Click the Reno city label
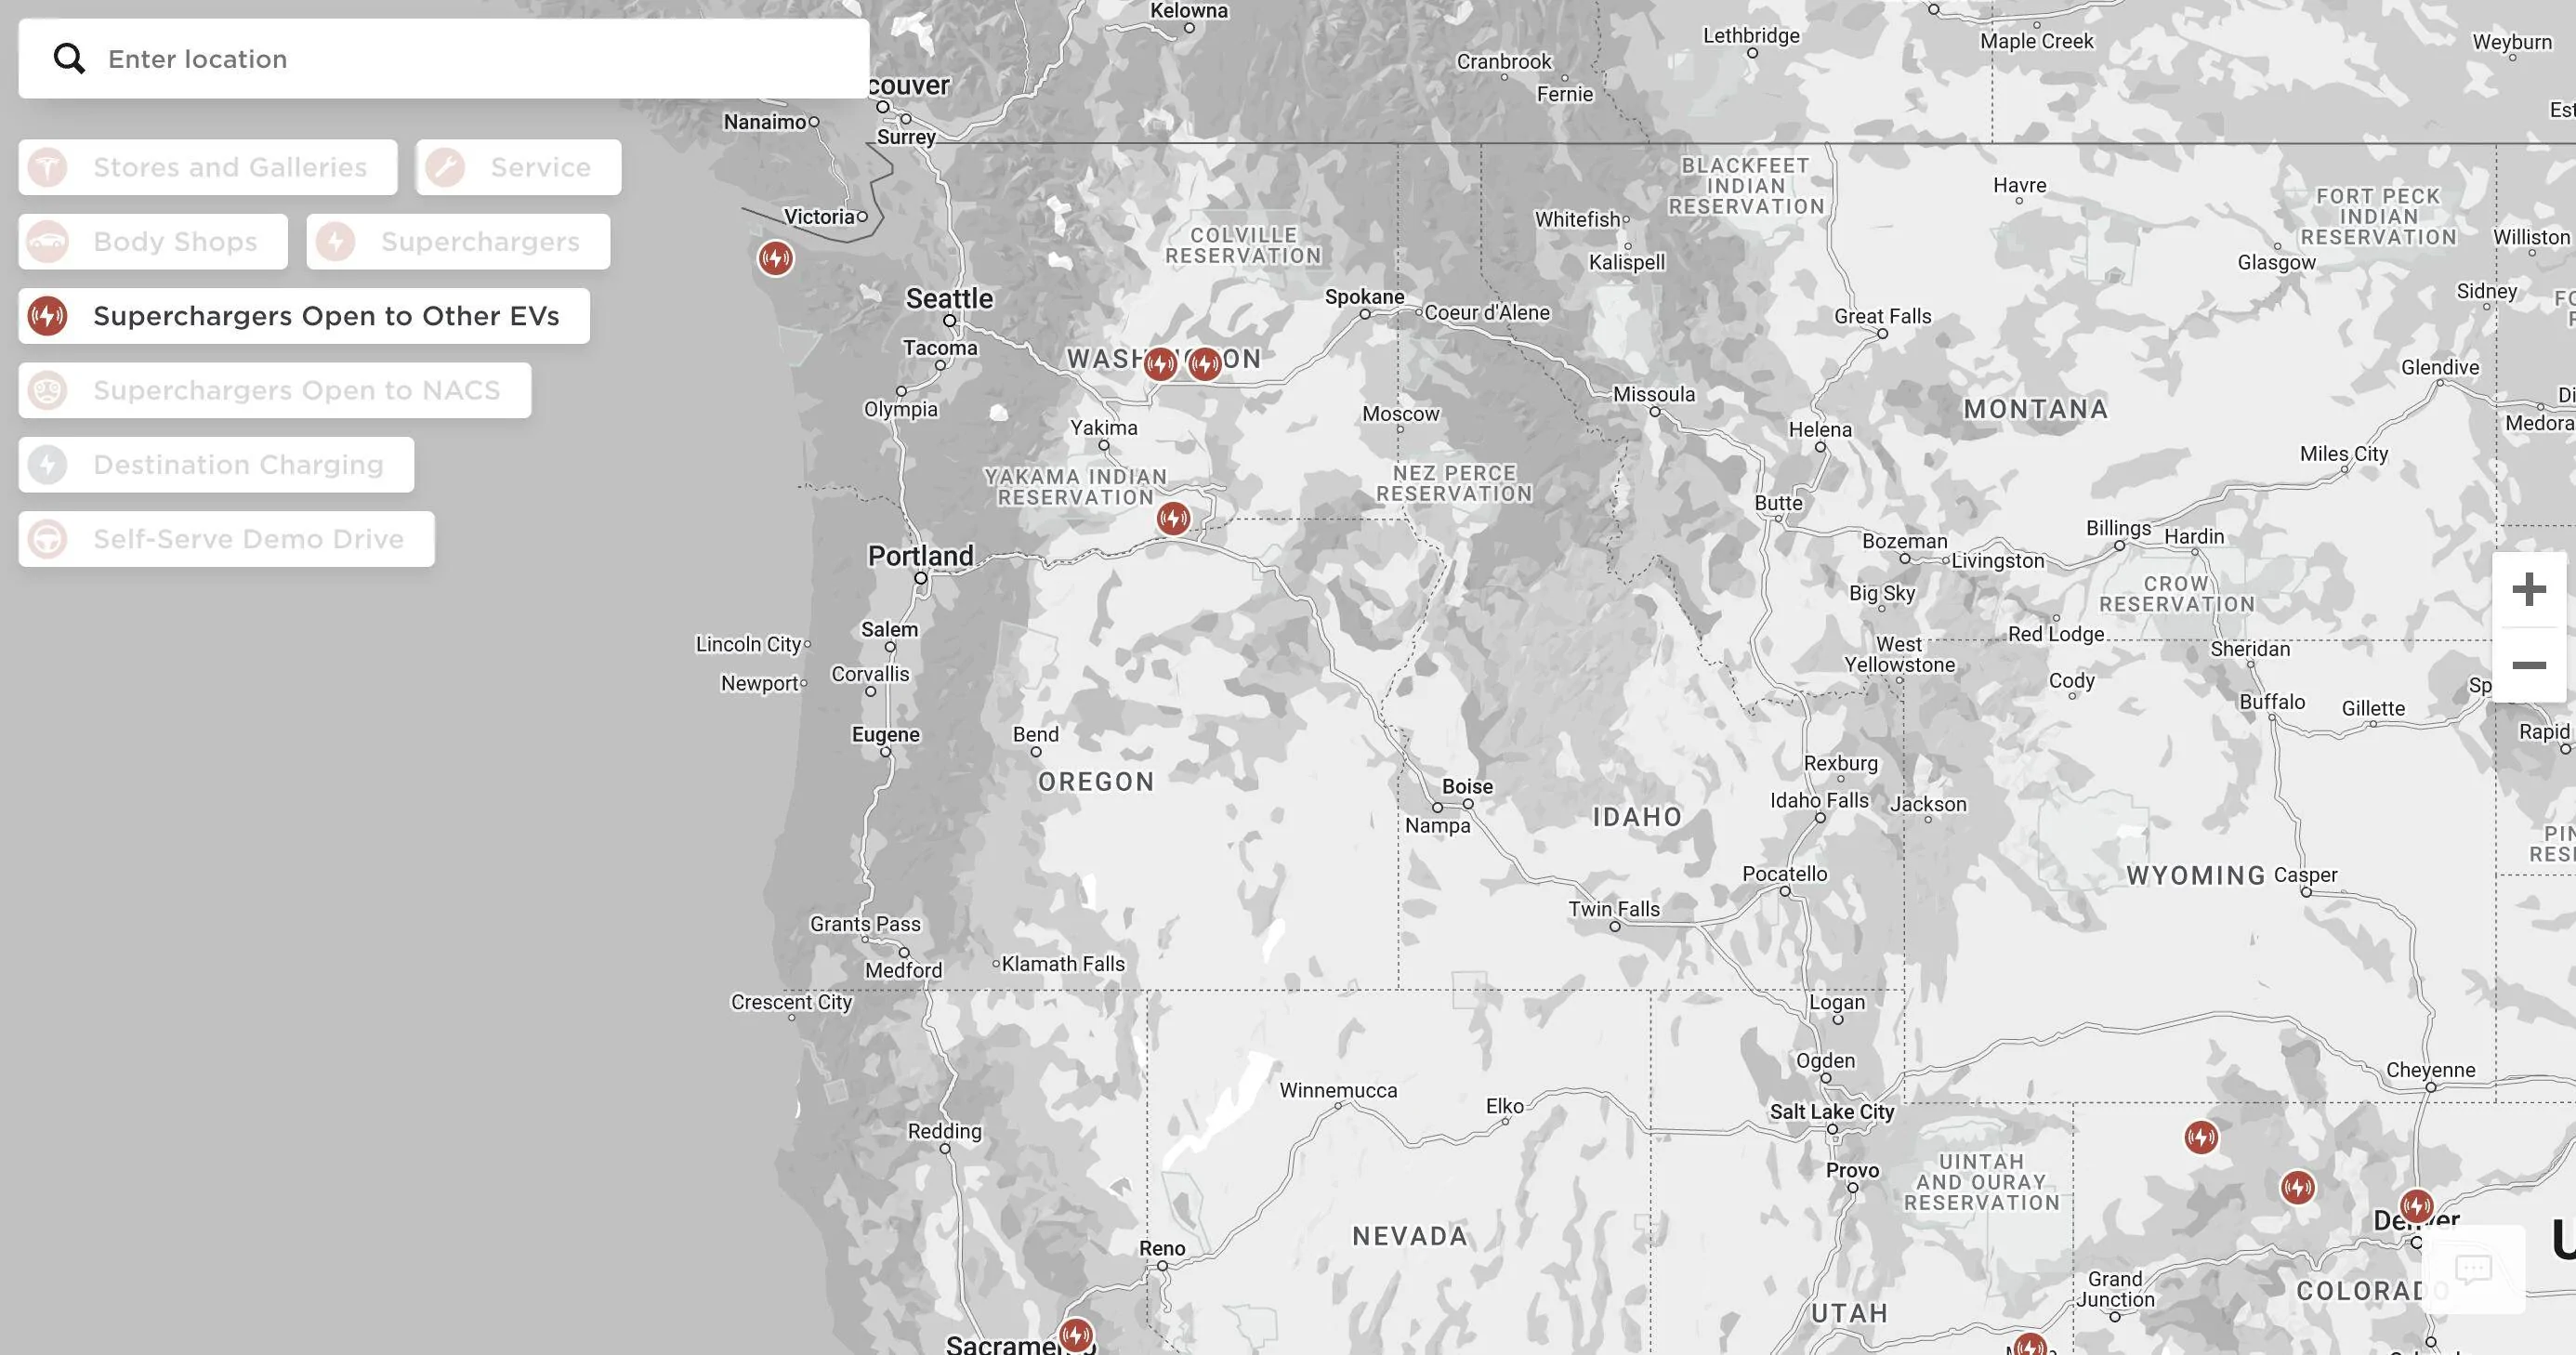2576x1355 pixels. (1162, 1248)
